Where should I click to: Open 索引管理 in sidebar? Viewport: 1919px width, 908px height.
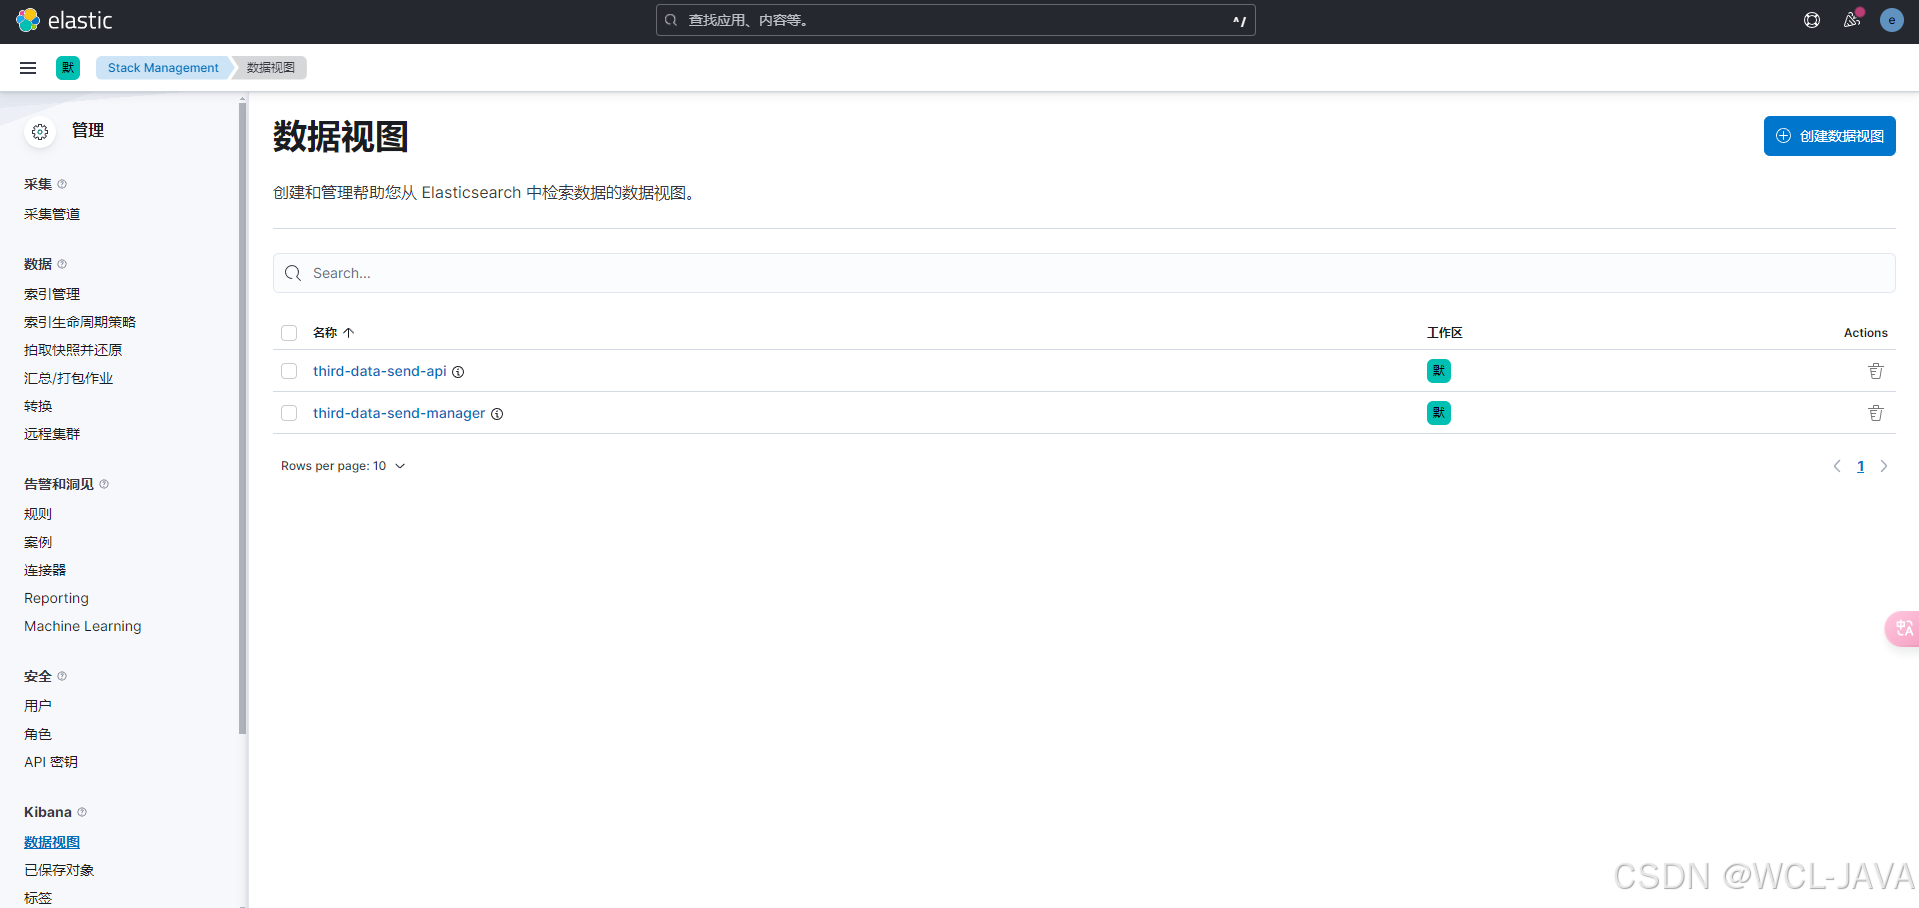(52, 294)
